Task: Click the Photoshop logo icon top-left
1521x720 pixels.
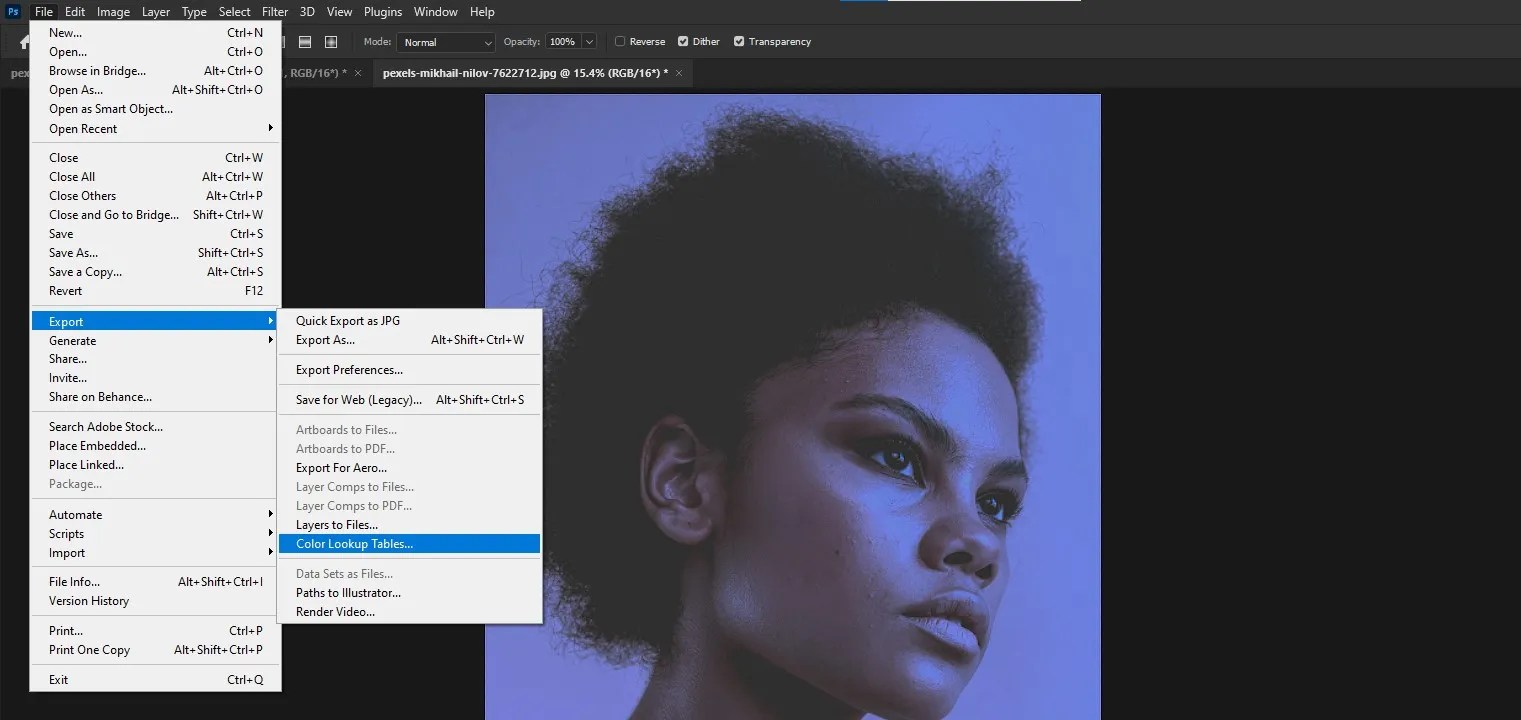Action: point(11,11)
